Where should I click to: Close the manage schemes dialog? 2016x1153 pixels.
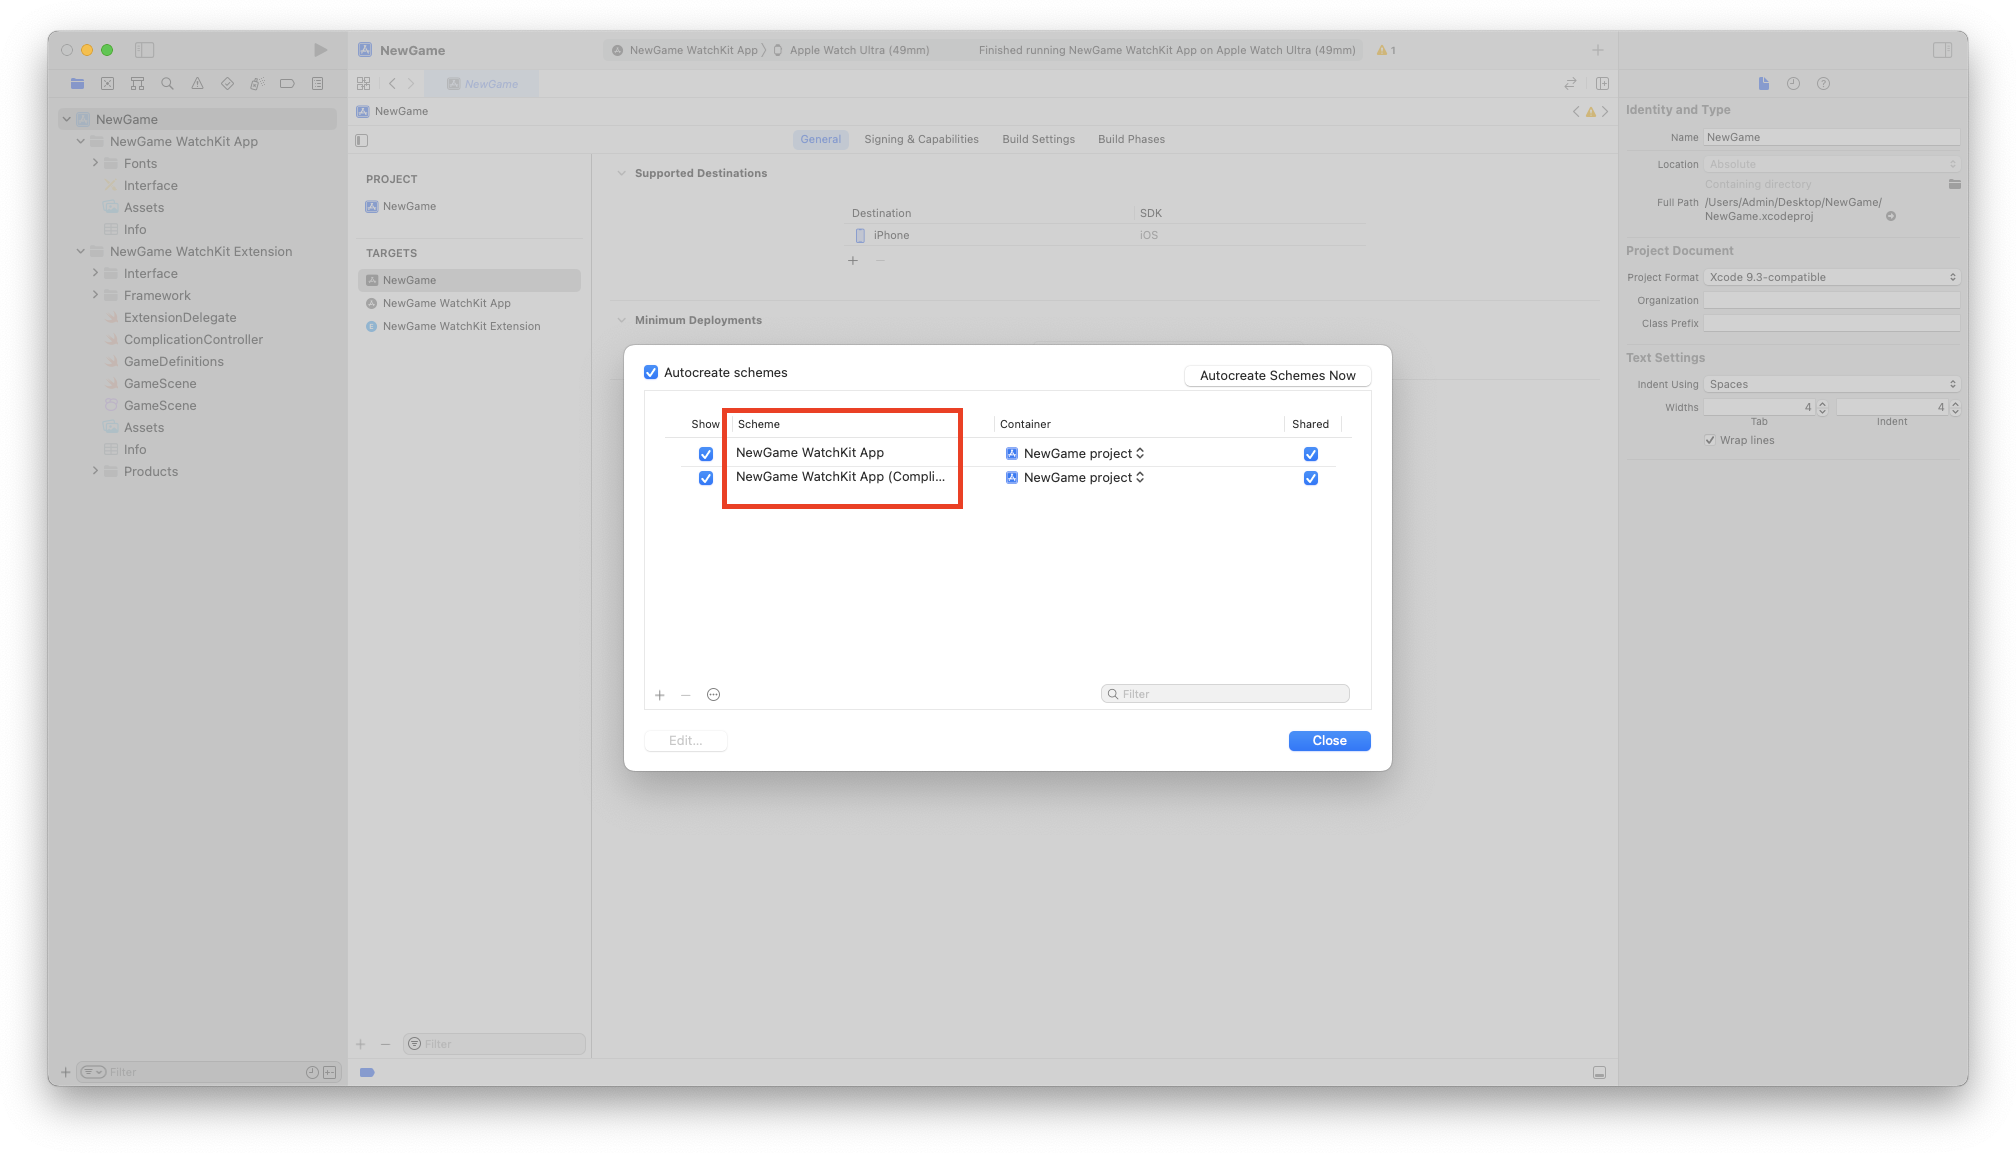coord(1329,741)
